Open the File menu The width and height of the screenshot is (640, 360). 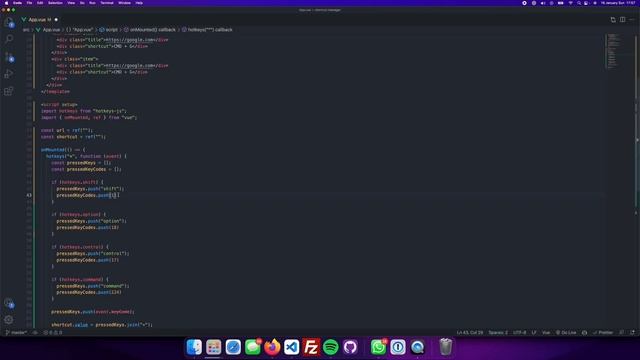coord(29,3)
